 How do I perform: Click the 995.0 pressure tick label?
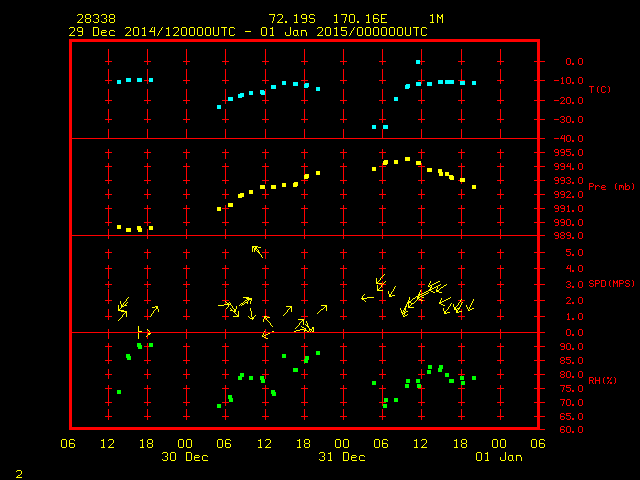[560, 152]
